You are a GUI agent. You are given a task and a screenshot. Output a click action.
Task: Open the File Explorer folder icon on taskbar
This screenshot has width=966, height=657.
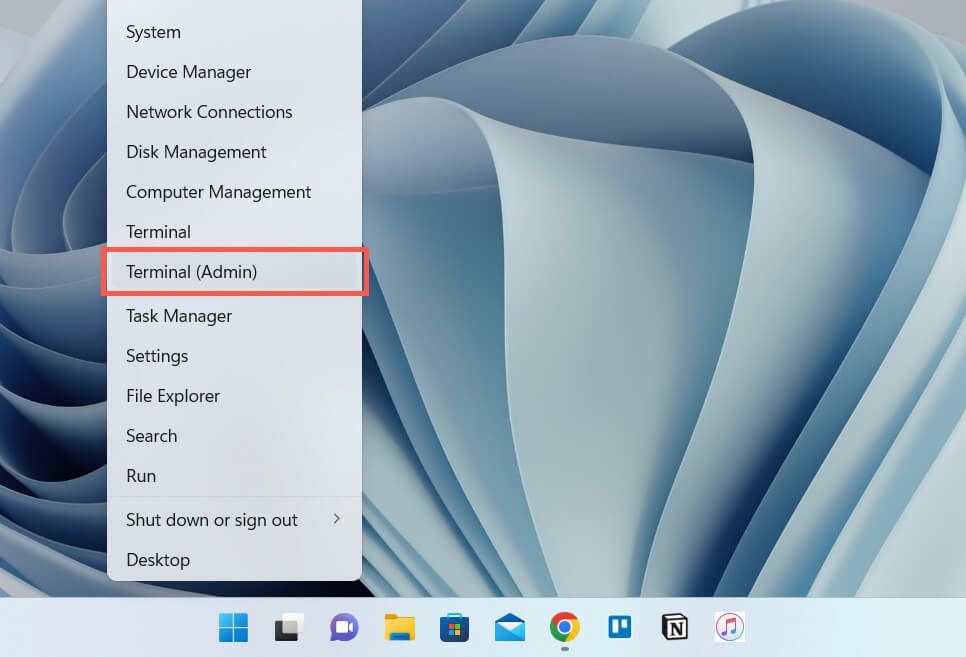click(x=400, y=628)
